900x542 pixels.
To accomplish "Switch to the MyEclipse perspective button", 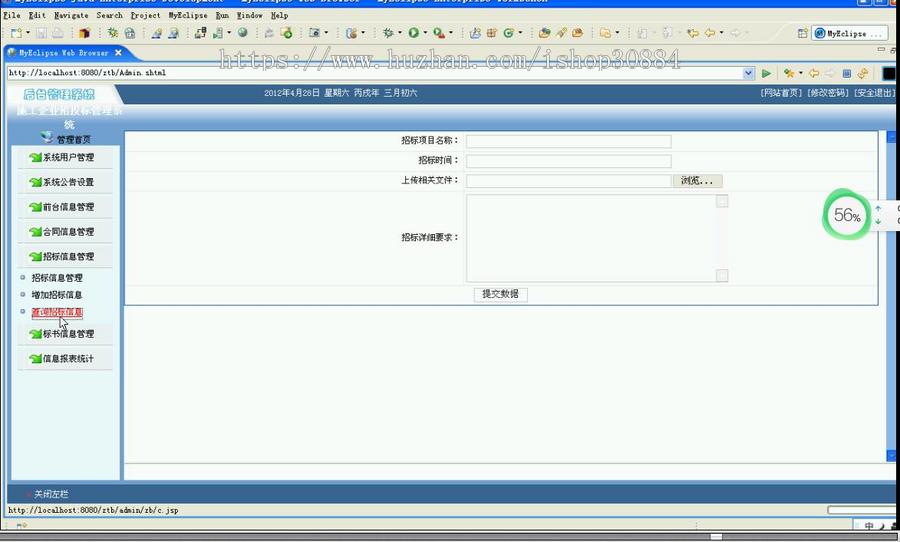I will (848, 33).
